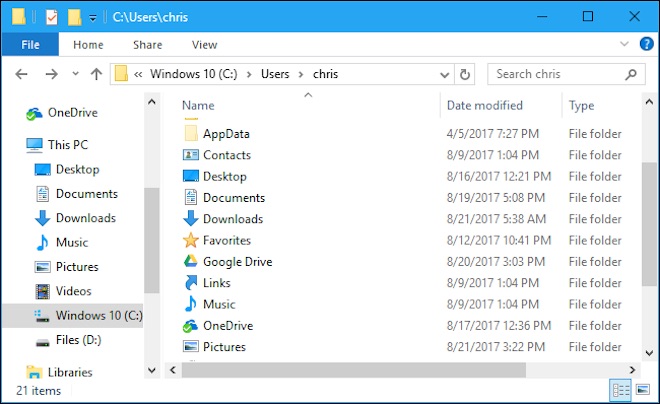Select OneDrive in navigation pane

click(x=62, y=113)
